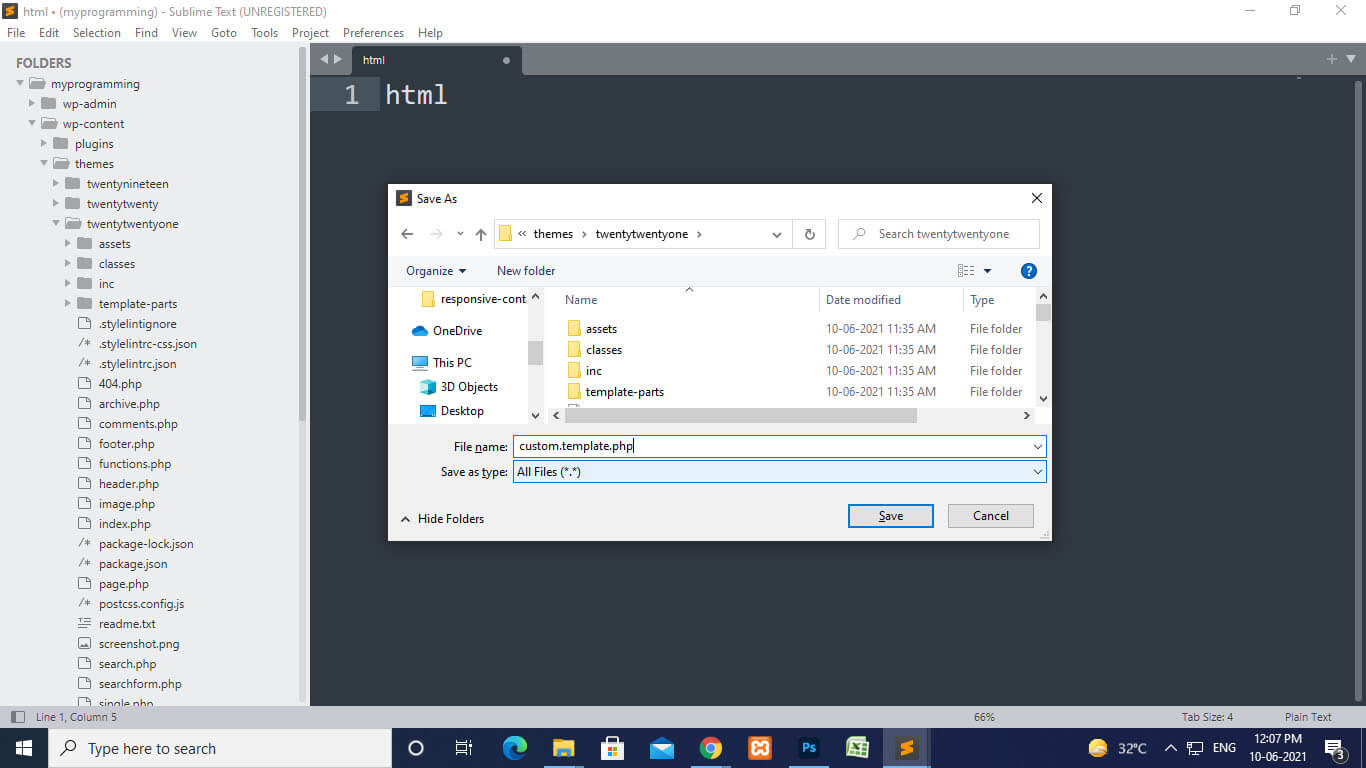Viewport: 1366px width, 768px height.
Task: Toggle the side bar icon in status bar
Action: pyautogui.click(x=17, y=717)
